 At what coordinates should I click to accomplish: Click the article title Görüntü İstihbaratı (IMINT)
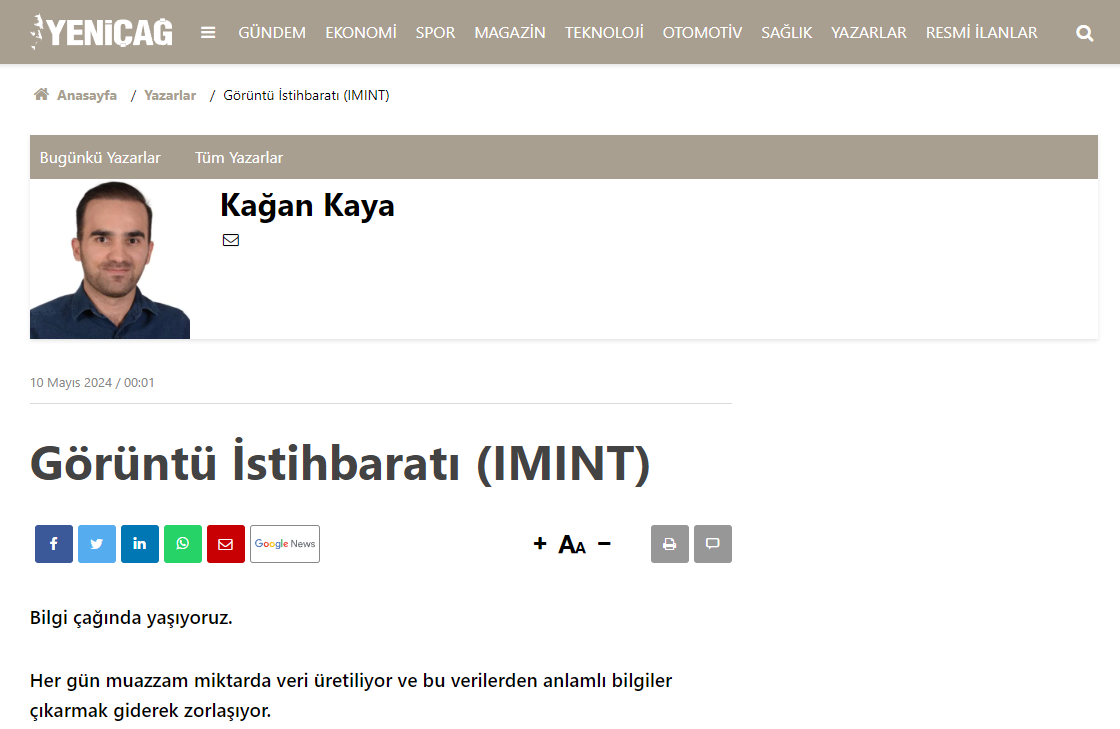click(x=340, y=463)
